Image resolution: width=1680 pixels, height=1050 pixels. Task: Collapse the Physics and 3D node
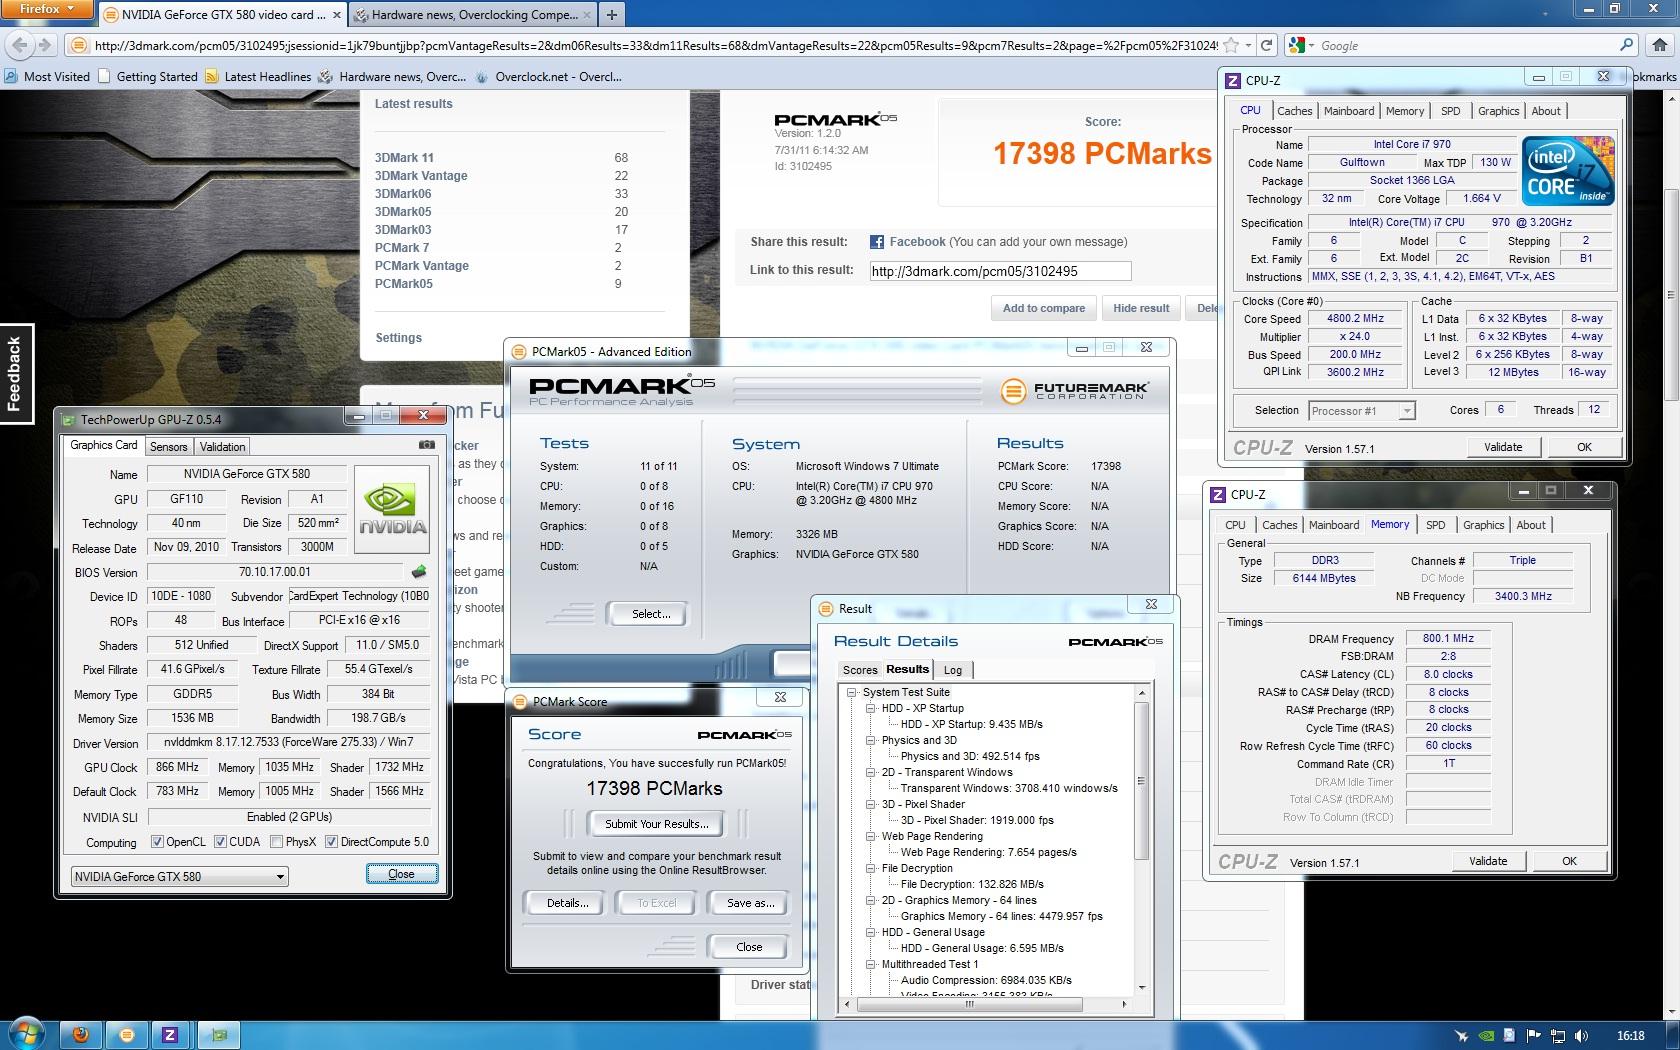pos(871,740)
